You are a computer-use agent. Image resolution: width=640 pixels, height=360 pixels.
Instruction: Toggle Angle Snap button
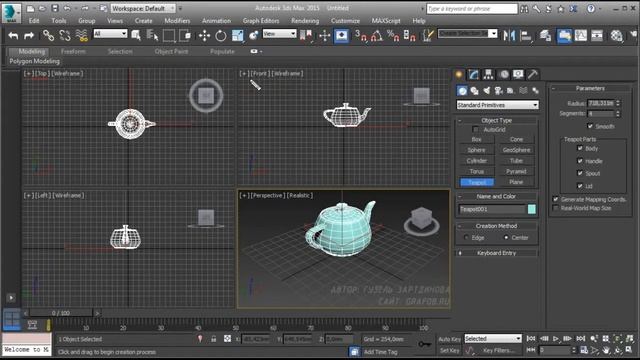pyautogui.click(x=377, y=36)
